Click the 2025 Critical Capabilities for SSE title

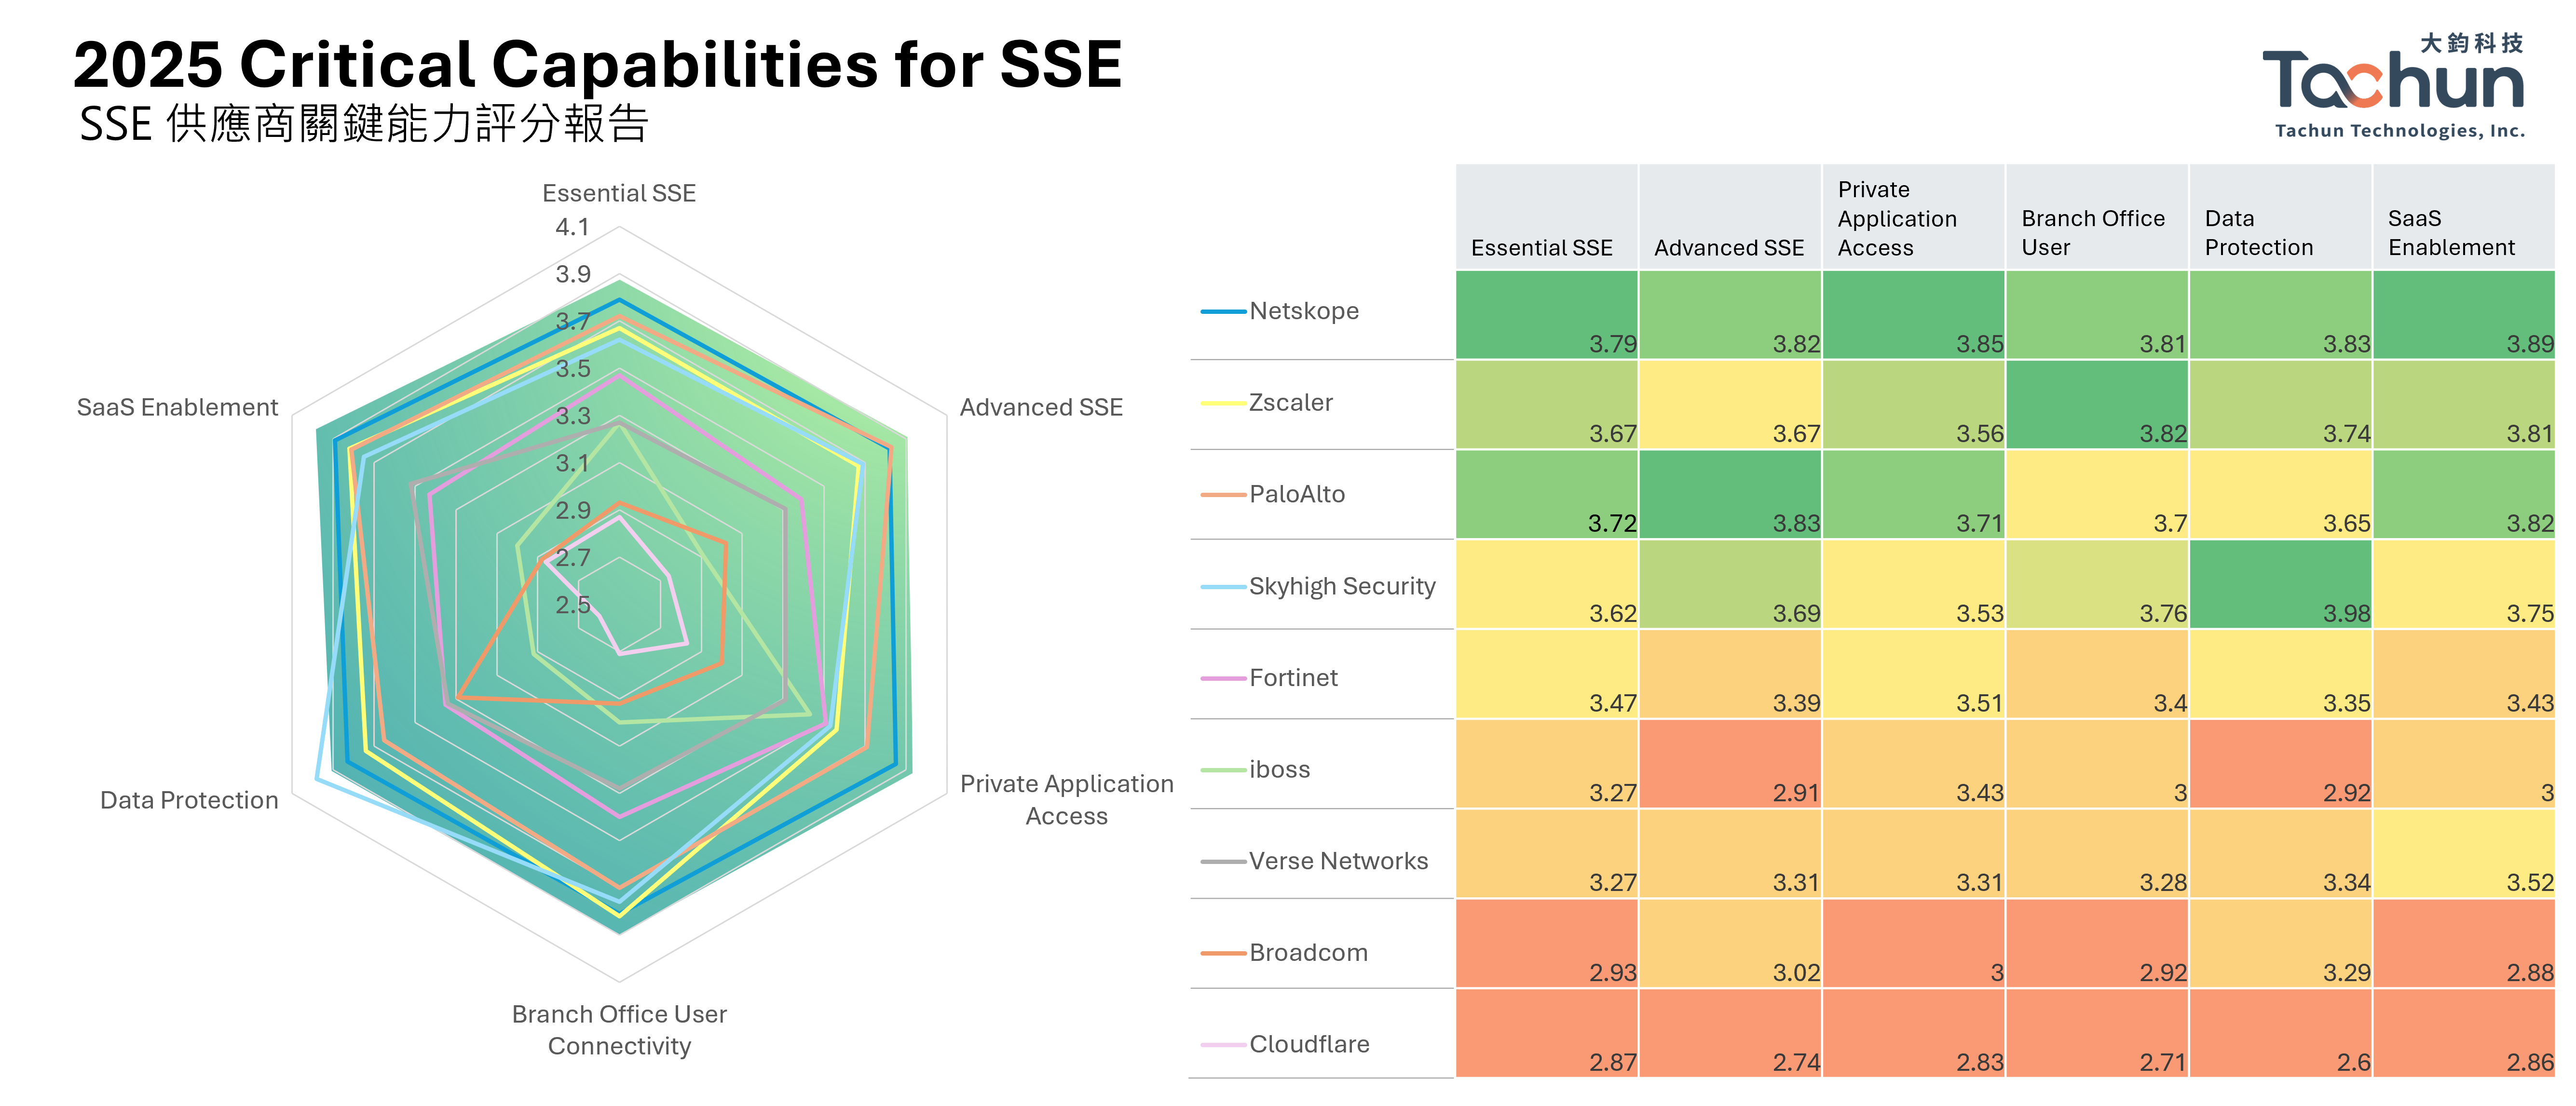pos(598,65)
